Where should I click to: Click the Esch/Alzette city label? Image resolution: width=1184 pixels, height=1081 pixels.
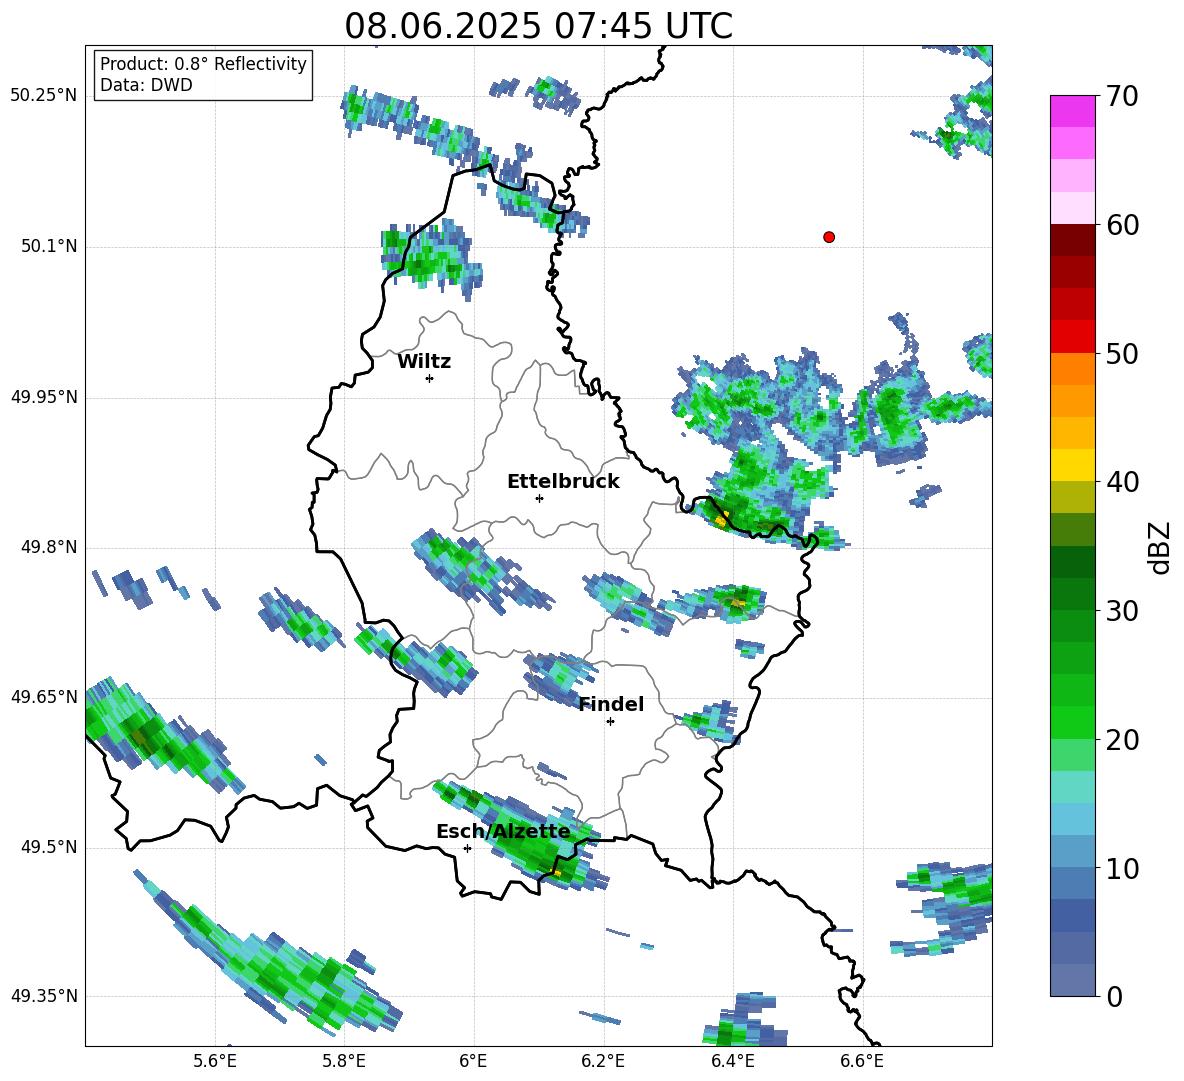pyautogui.click(x=503, y=832)
